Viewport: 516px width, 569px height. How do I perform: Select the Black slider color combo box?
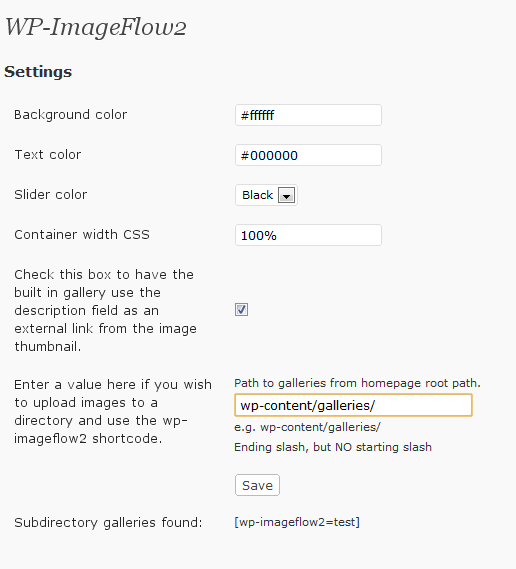pos(266,195)
